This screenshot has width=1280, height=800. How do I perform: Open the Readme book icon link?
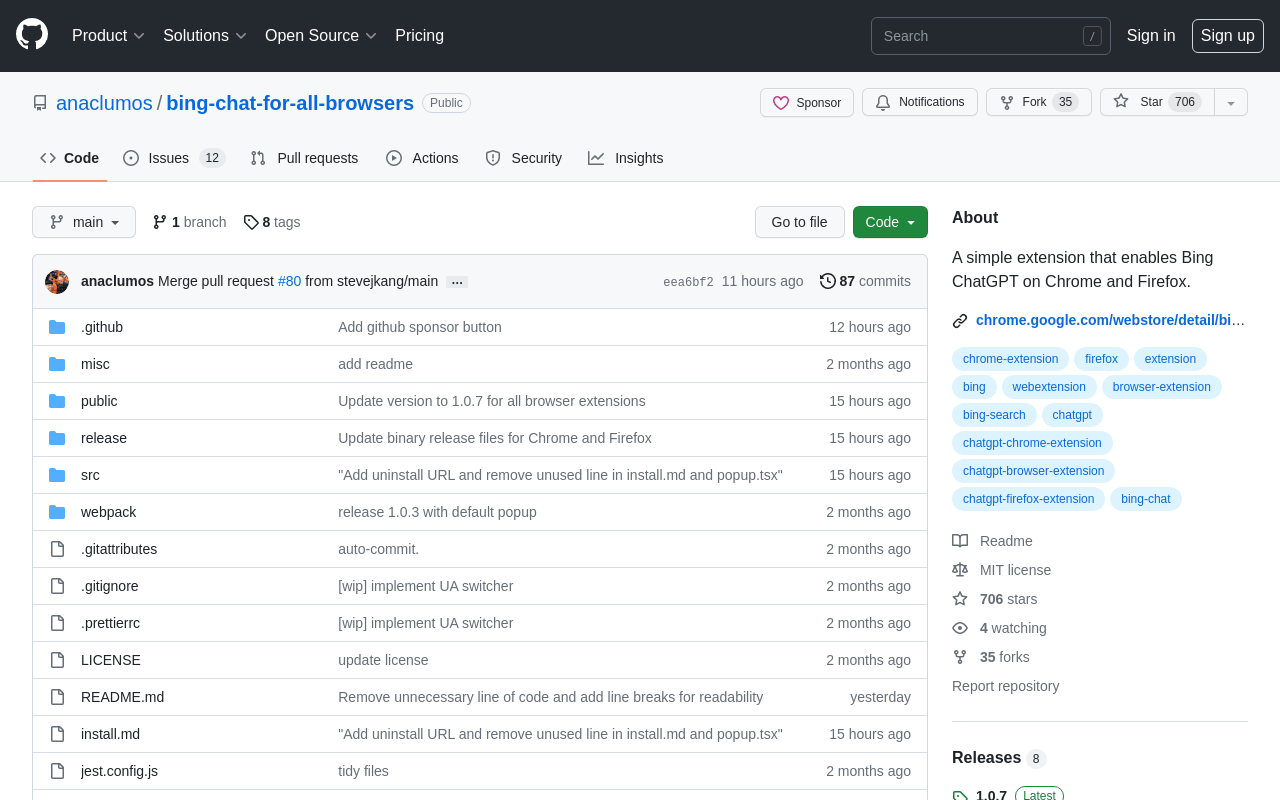tap(960, 541)
